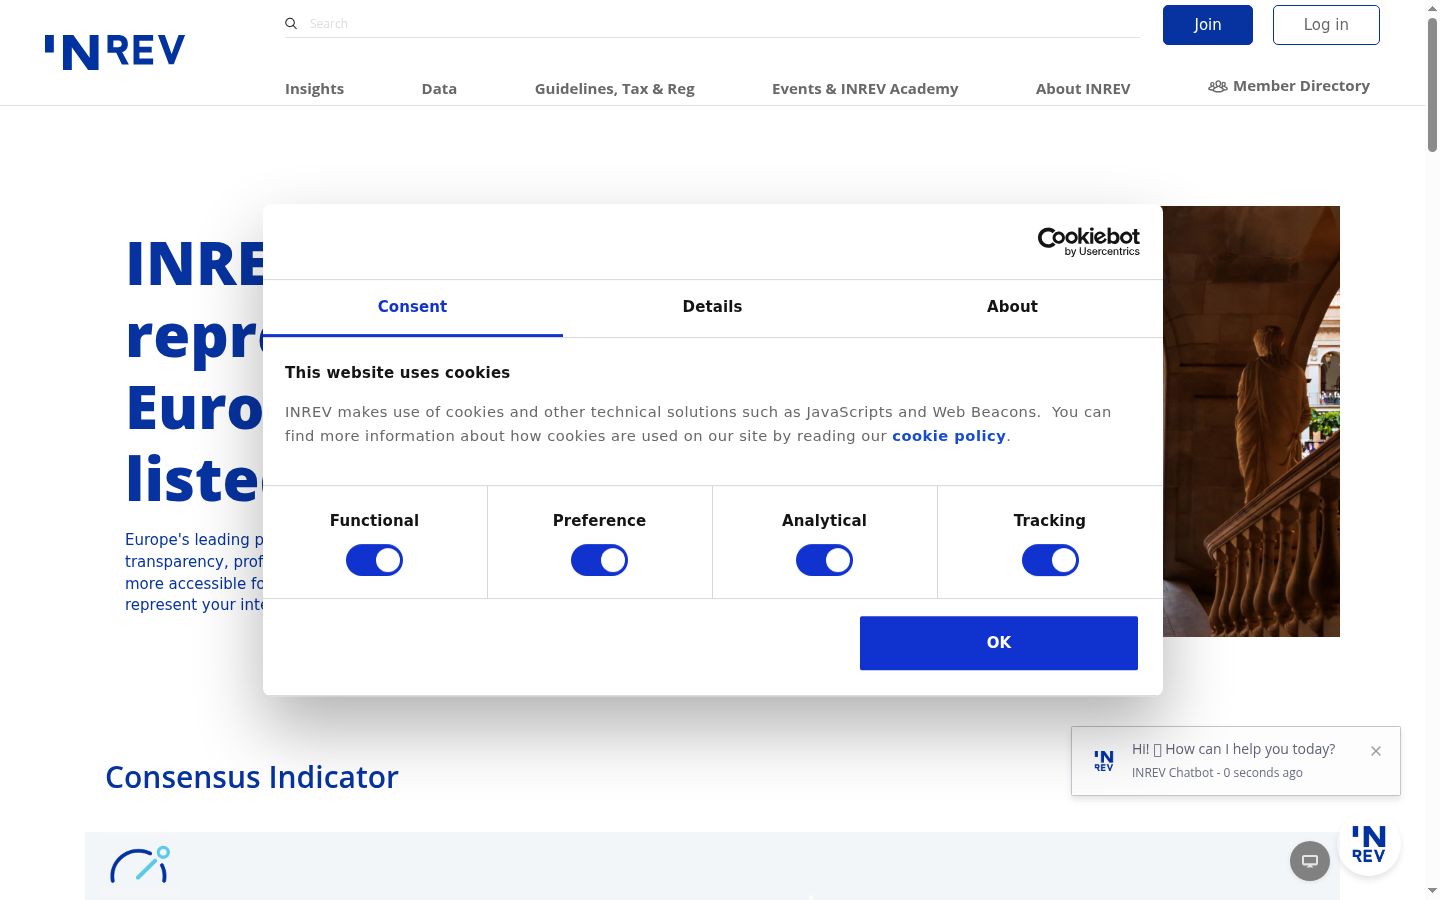Click the Consensus Indicator gauge icon
Screen dimensions: 1440x900
click(140, 865)
